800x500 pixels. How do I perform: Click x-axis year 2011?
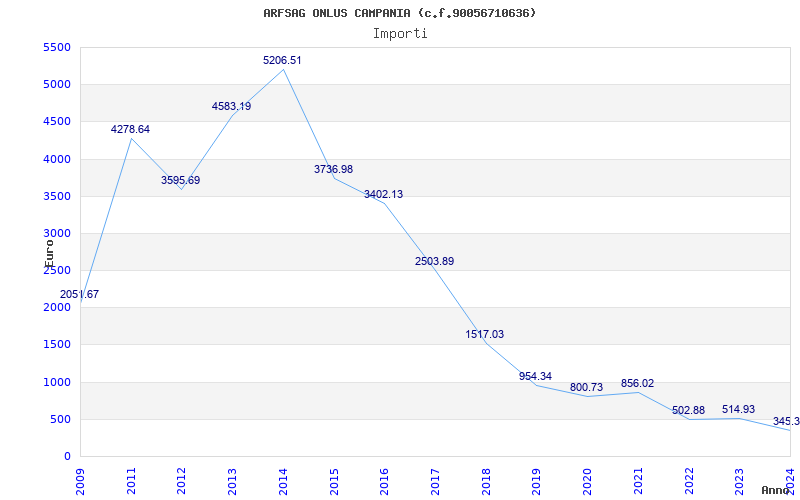(131, 482)
